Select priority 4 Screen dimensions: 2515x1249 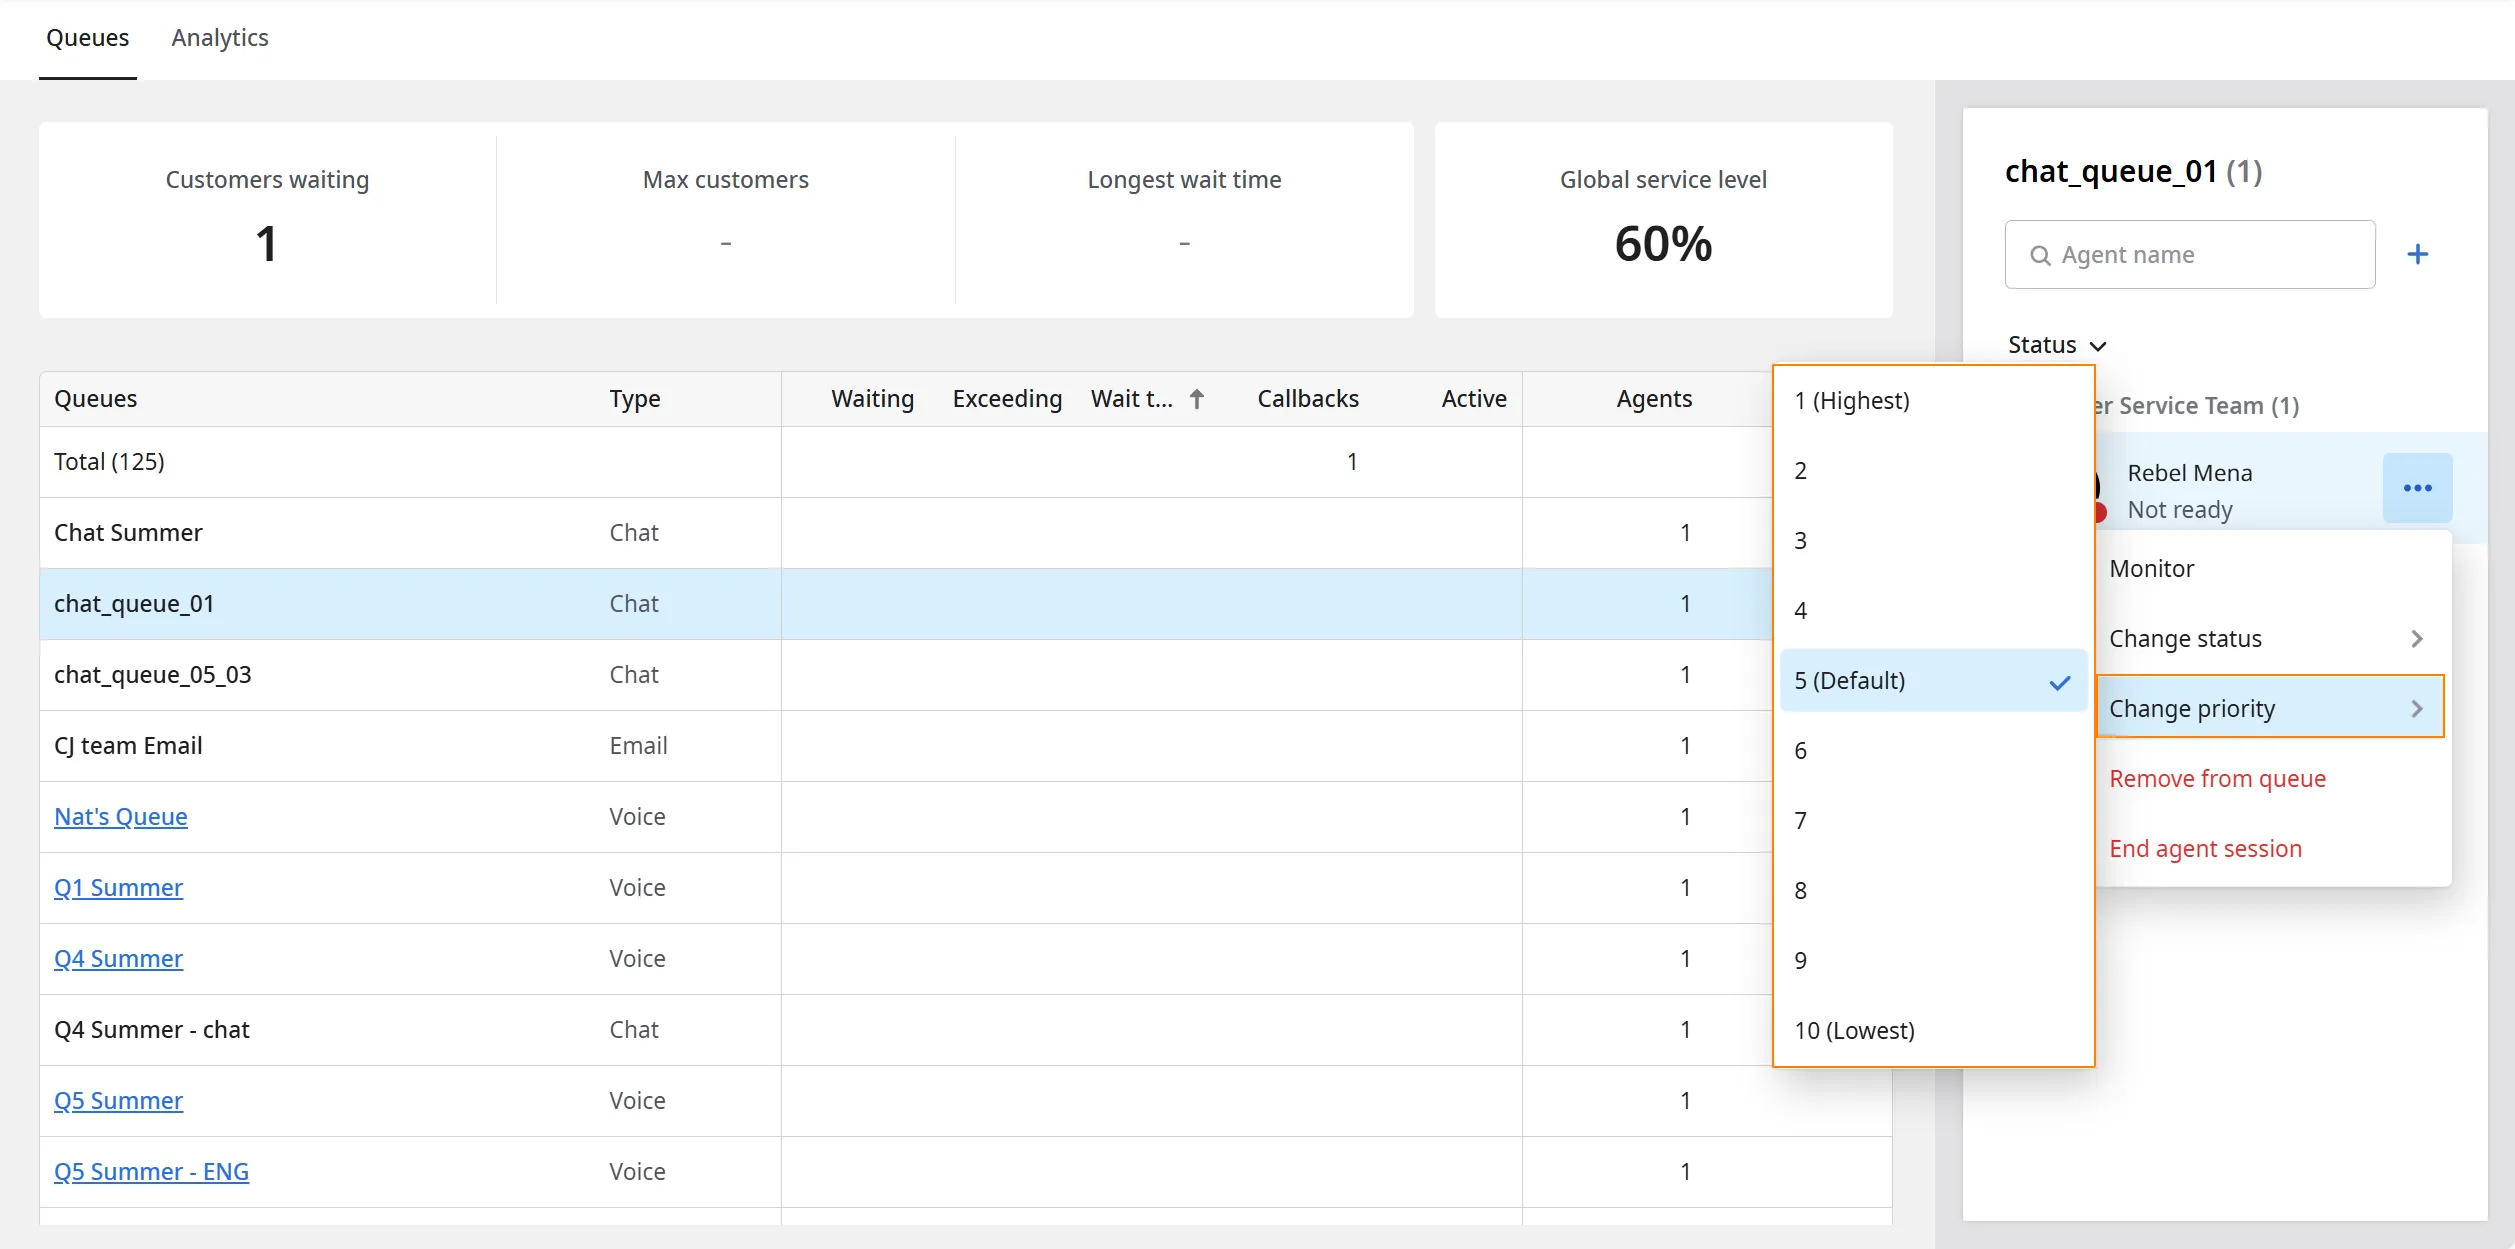click(x=1933, y=610)
